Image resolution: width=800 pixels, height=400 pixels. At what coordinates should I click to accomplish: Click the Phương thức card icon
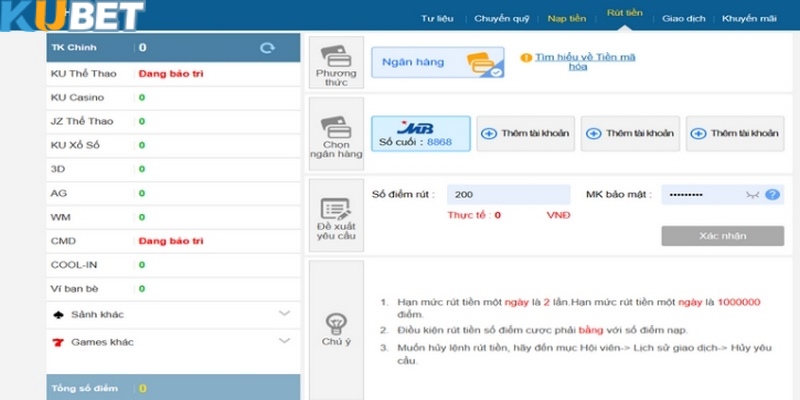click(335, 57)
